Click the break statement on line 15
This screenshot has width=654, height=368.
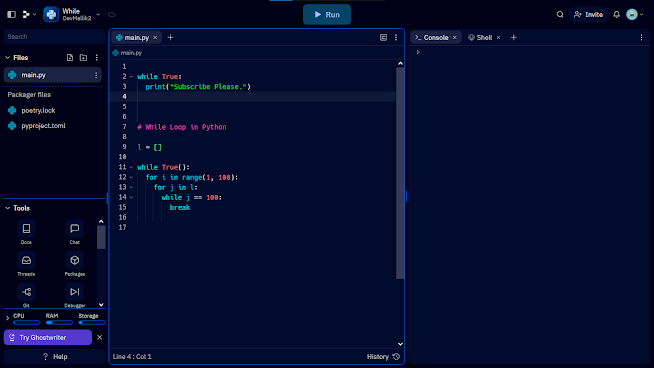[180, 207]
